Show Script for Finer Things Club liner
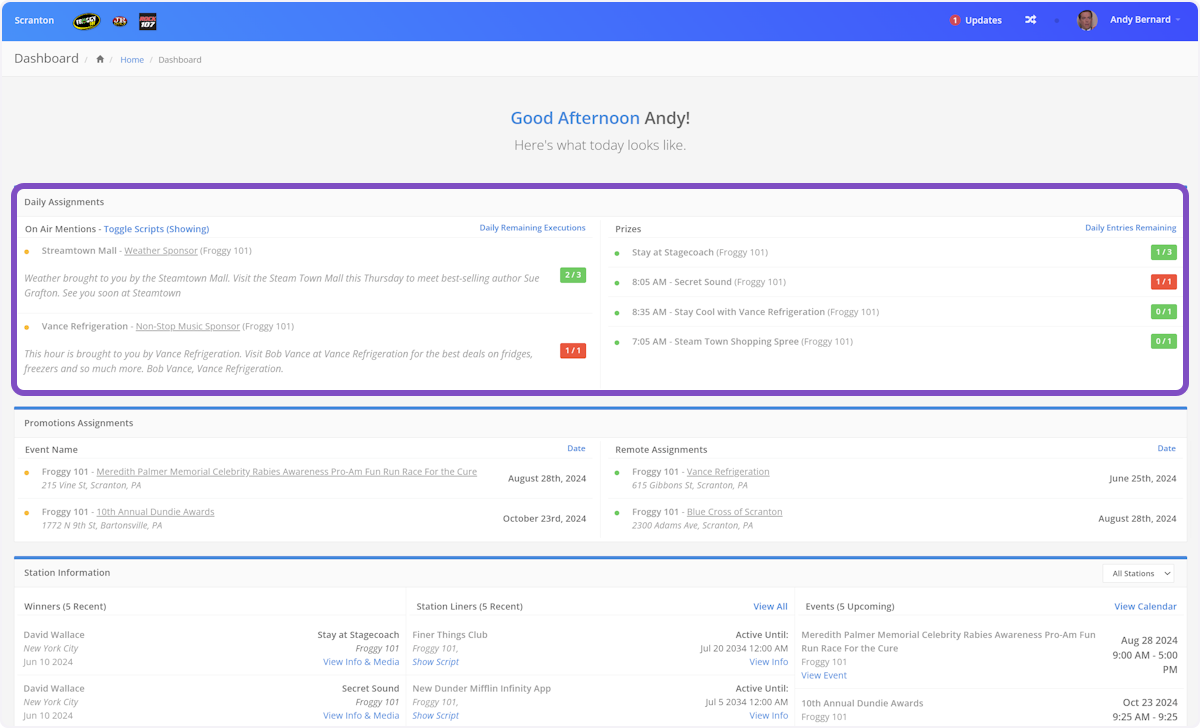Image resolution: width=1200 pixels, height=728 pixels. click(x=435, y=662)
